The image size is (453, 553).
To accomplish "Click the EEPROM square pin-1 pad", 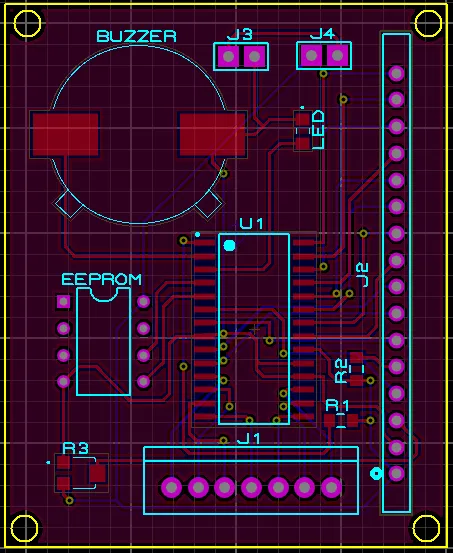I will tap(64, 302).
